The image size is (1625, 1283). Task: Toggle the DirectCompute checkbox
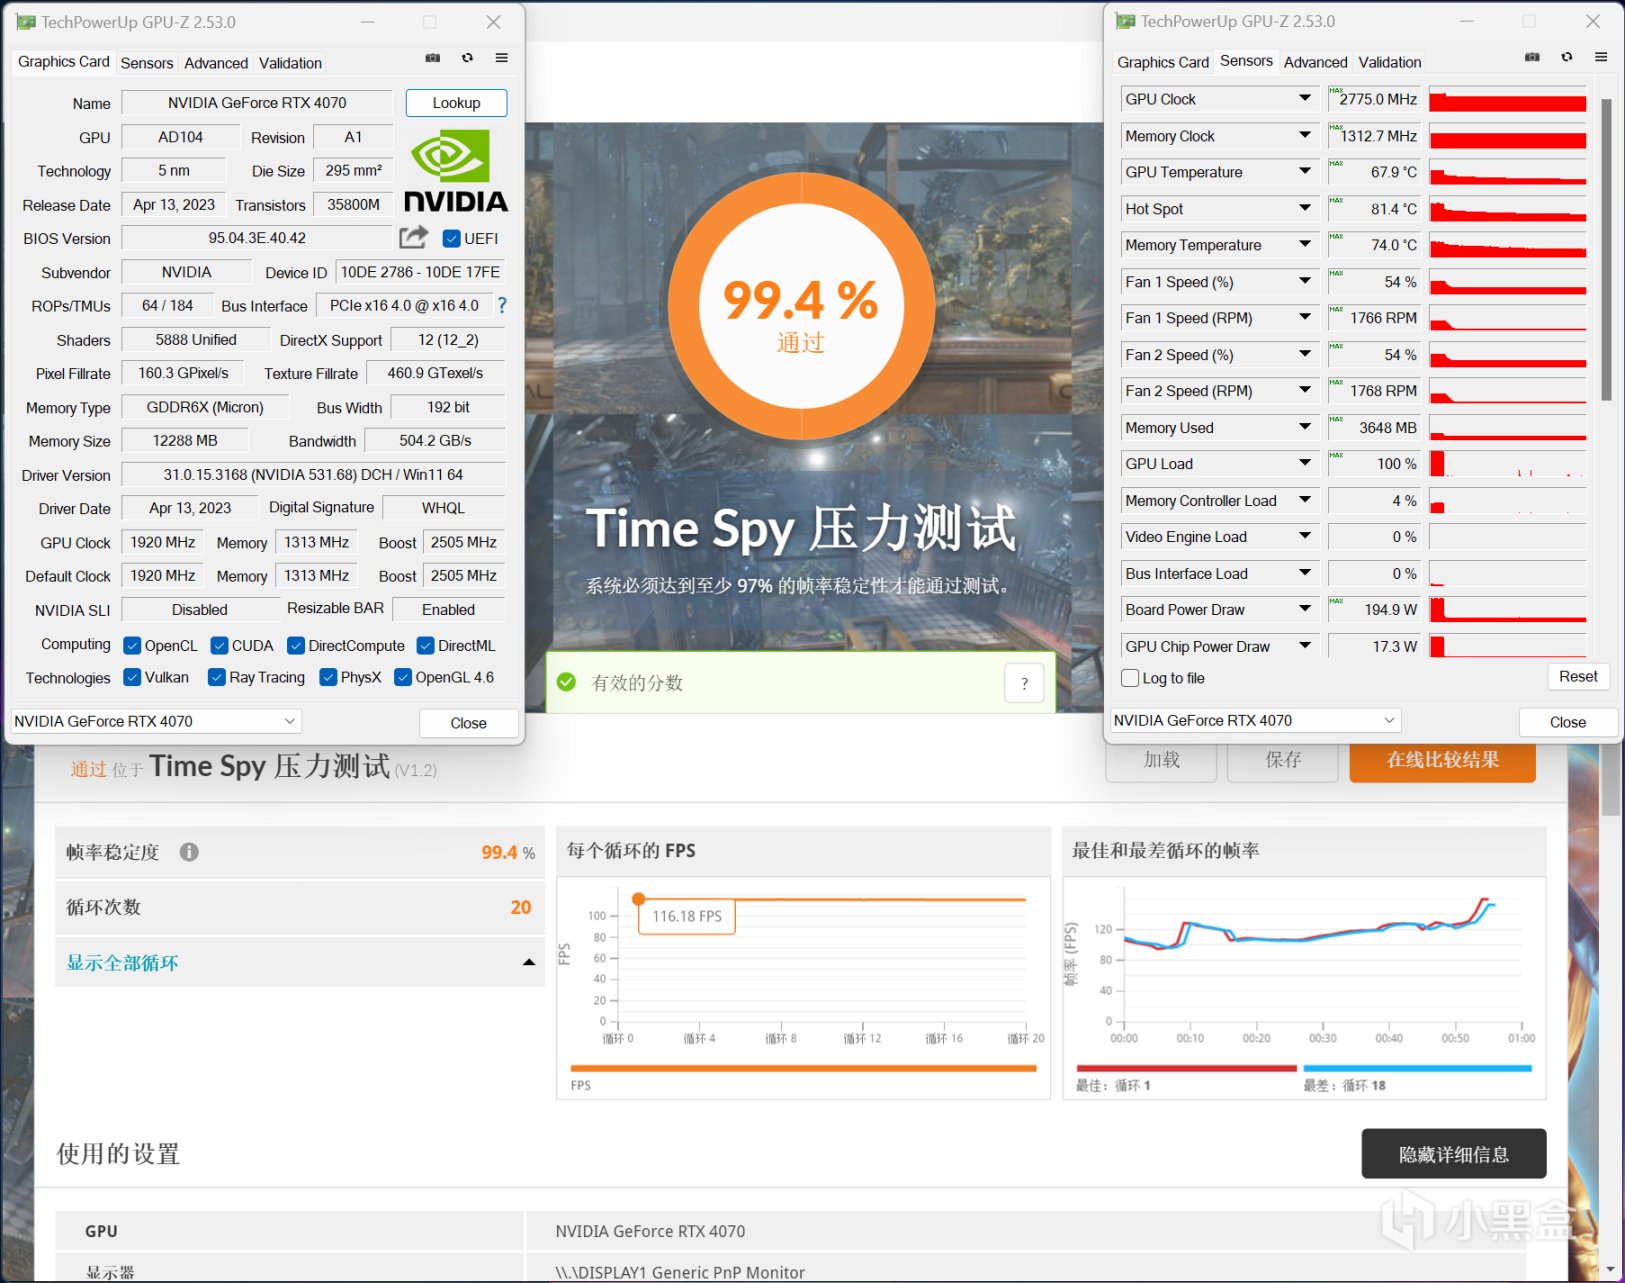point(296,646)
